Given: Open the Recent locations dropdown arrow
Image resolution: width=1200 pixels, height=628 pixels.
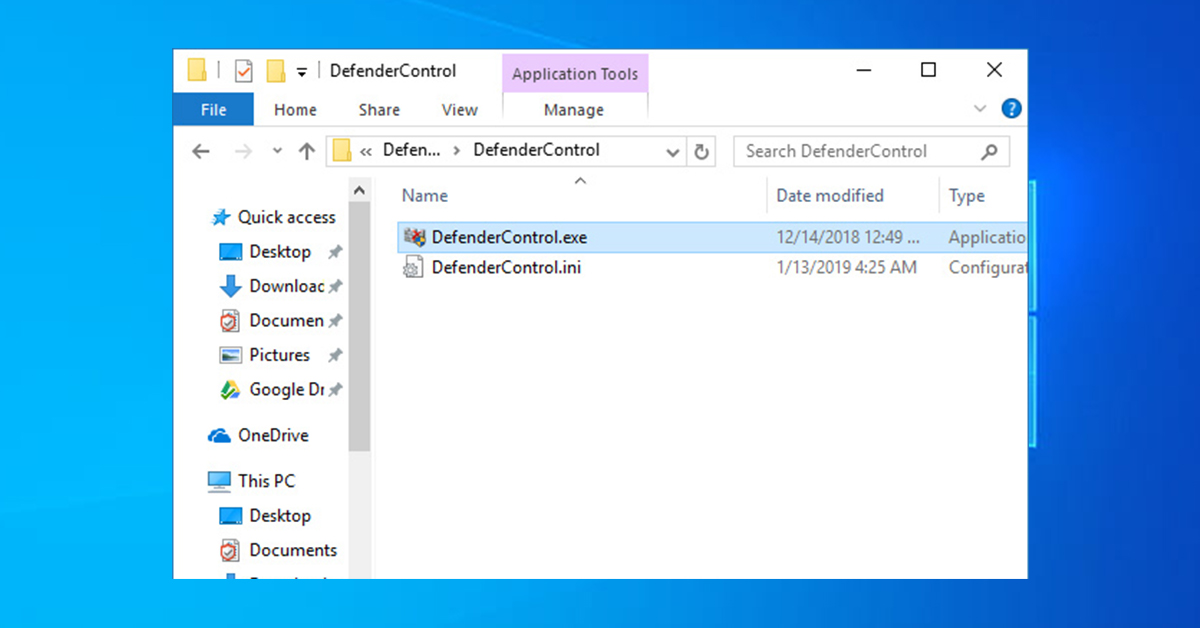Looking at the screenshot, I should coord(277,152).
